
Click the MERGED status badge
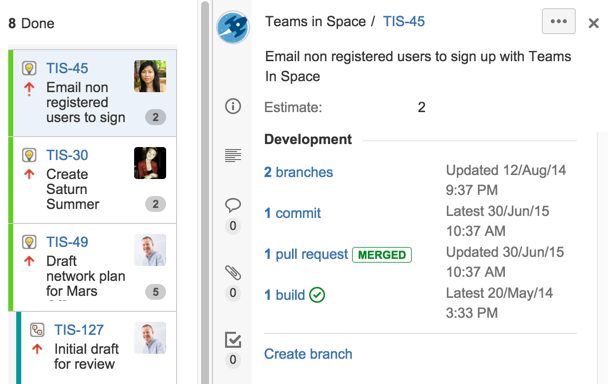point(382,255)
